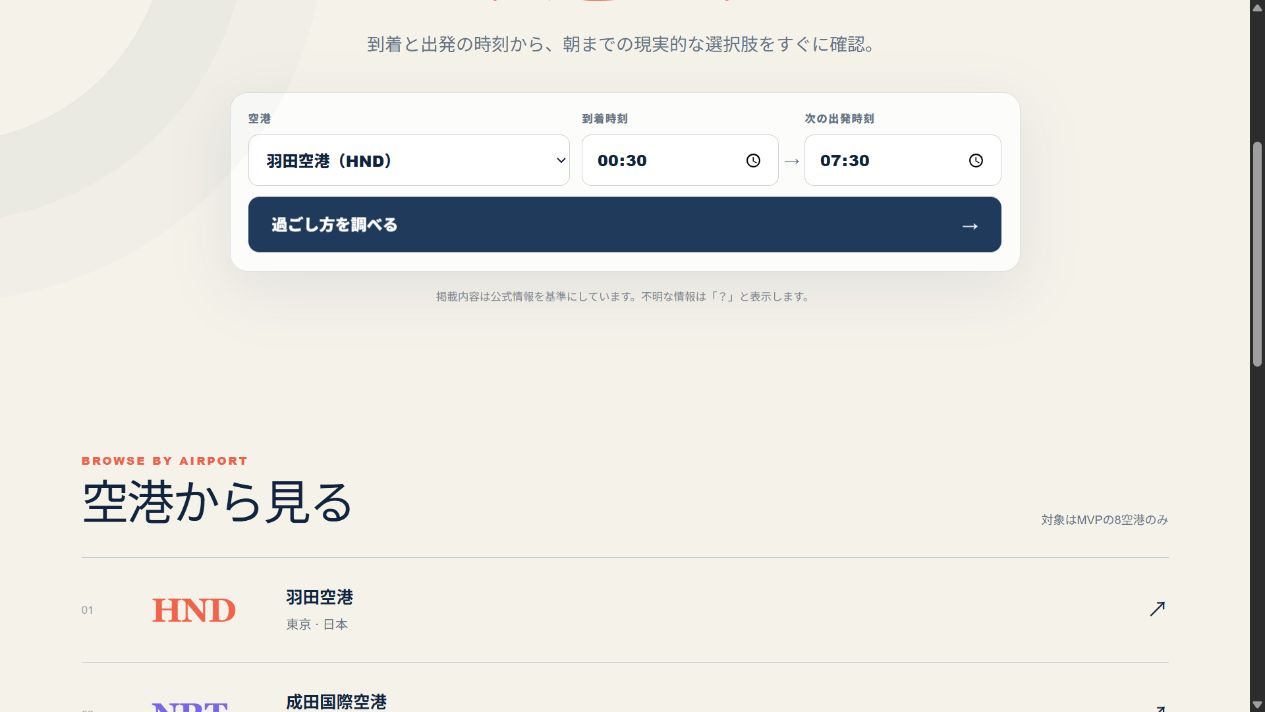Click the 過ごし方を調べる button
The height and width of the screenshot is (712, 1265).
(x=625, y=225)
